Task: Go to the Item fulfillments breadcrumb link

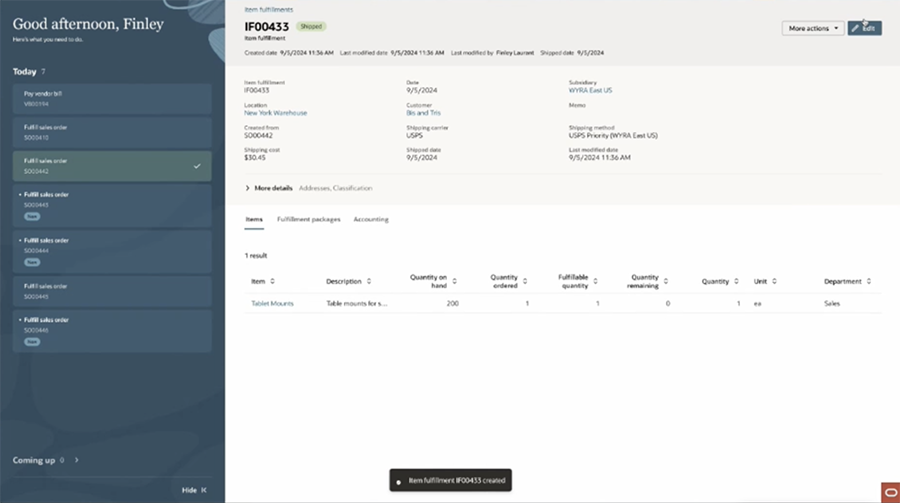Action: point(269,9)
